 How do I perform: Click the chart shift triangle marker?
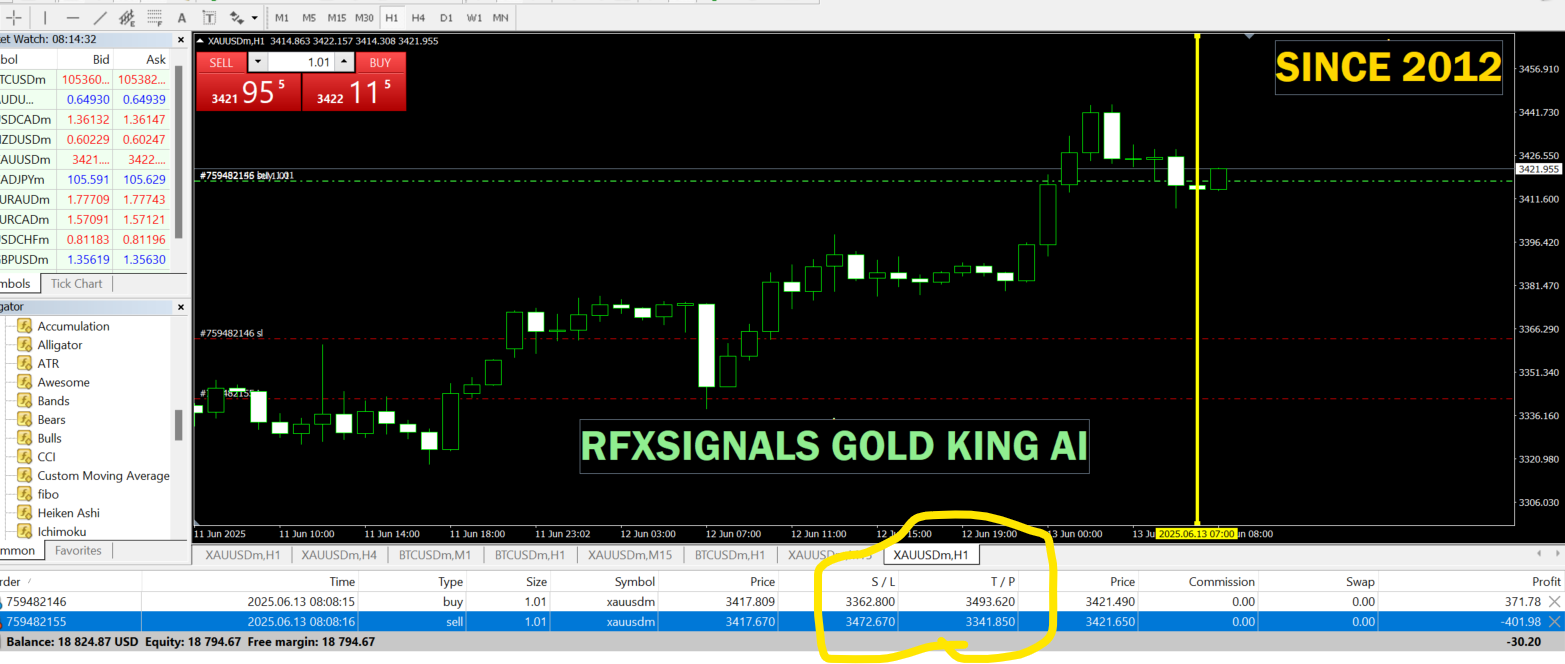pos(1249,36)
